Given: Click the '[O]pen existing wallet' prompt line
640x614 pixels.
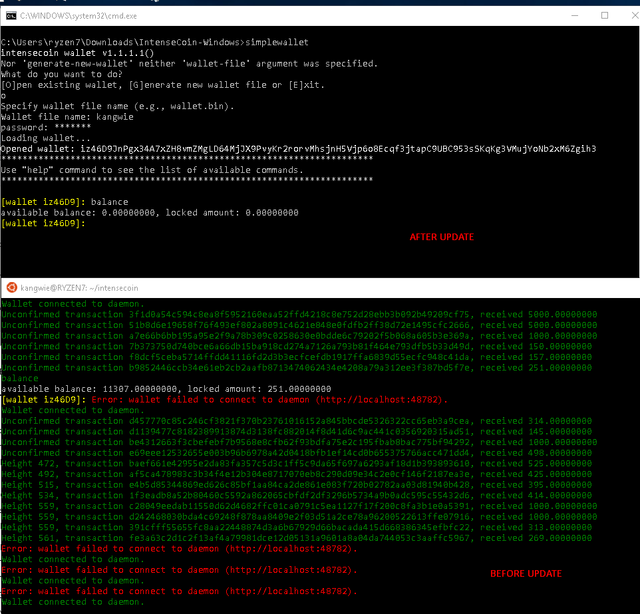Looking at the screenshot, I should pos(162,85).
